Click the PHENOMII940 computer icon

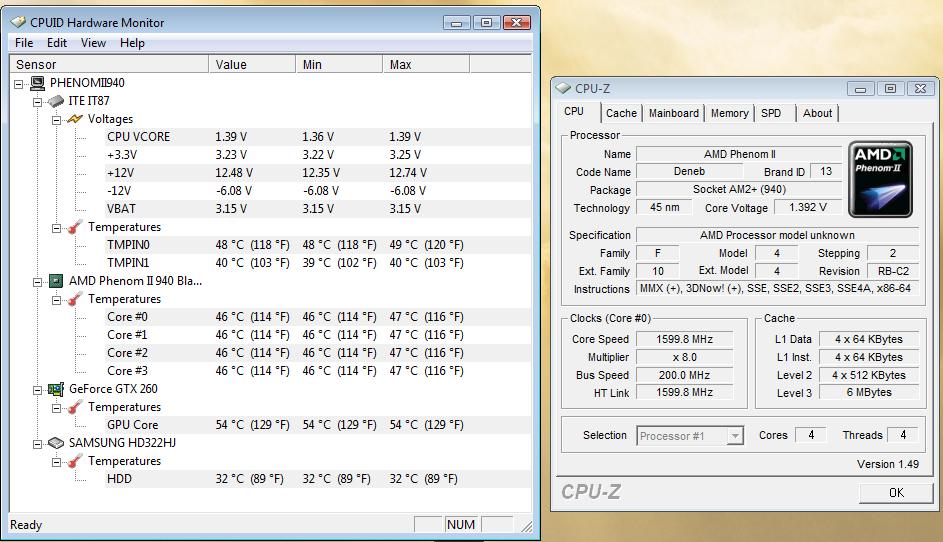[37, 83]
